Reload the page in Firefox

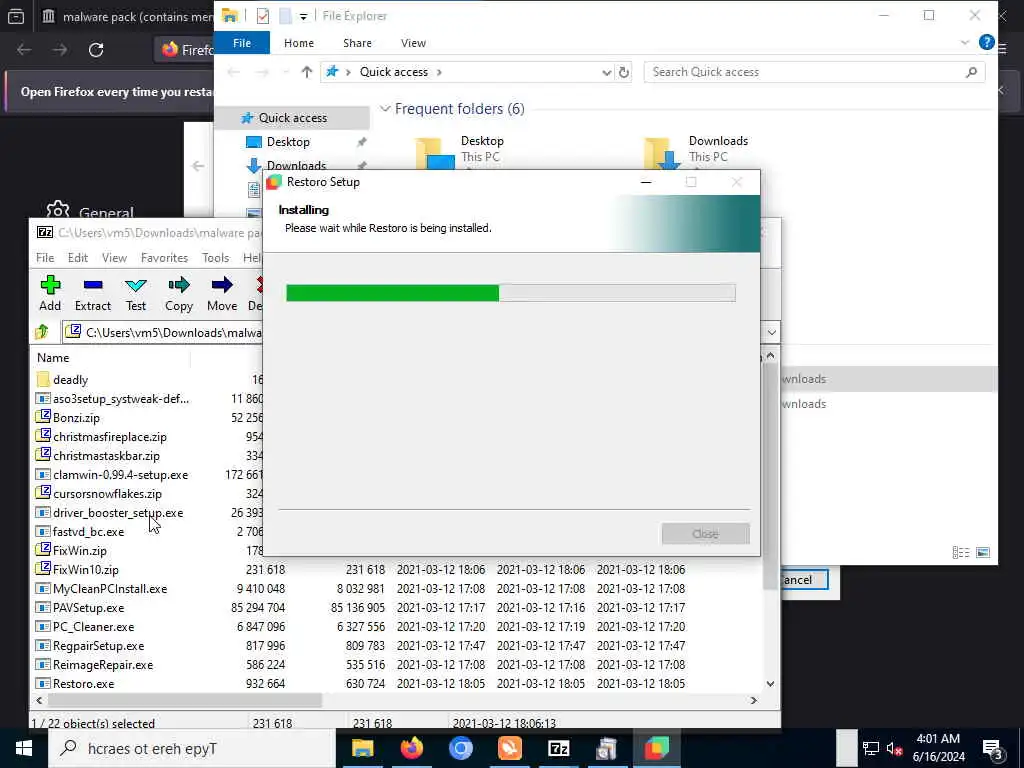pos(96,50)
